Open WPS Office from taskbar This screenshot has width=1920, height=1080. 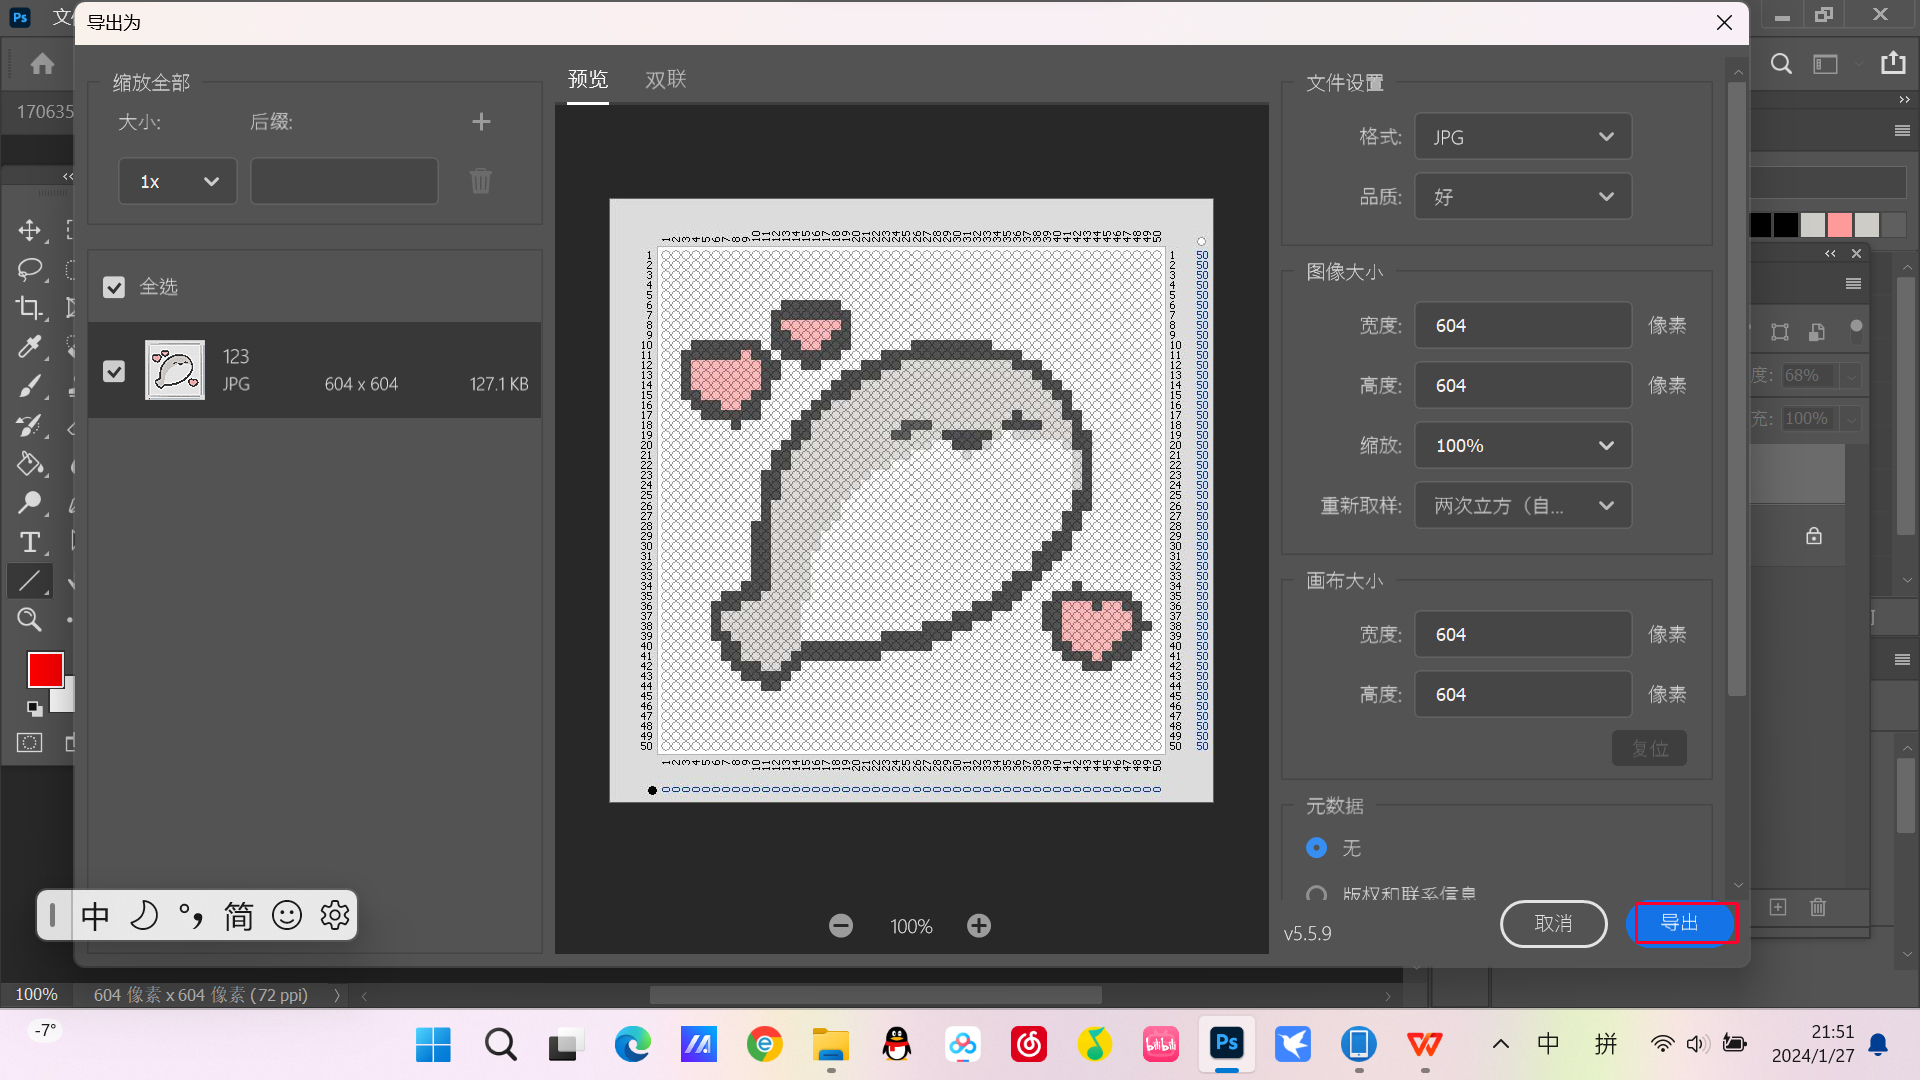click(1425, 1045)
